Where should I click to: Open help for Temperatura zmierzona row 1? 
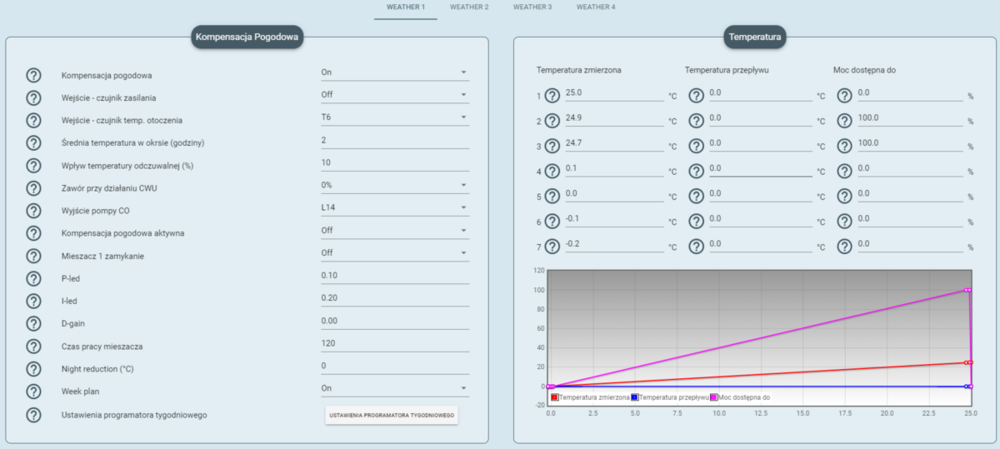[x=552, y=96]
